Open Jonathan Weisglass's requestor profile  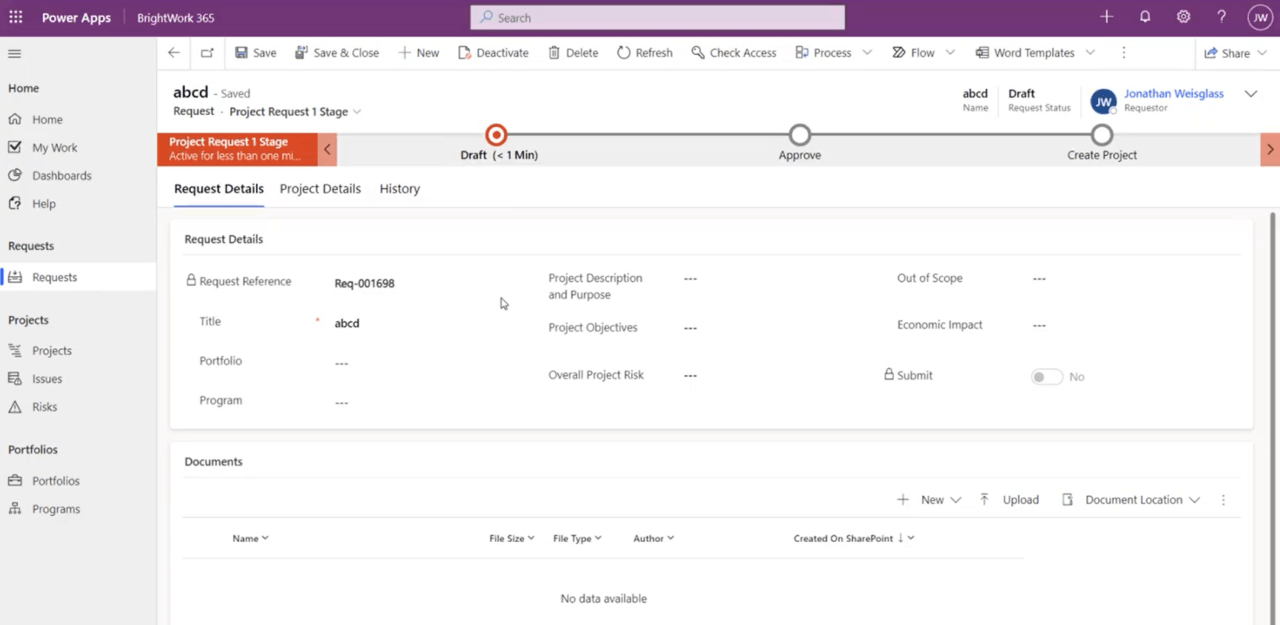click(1173, 93)
